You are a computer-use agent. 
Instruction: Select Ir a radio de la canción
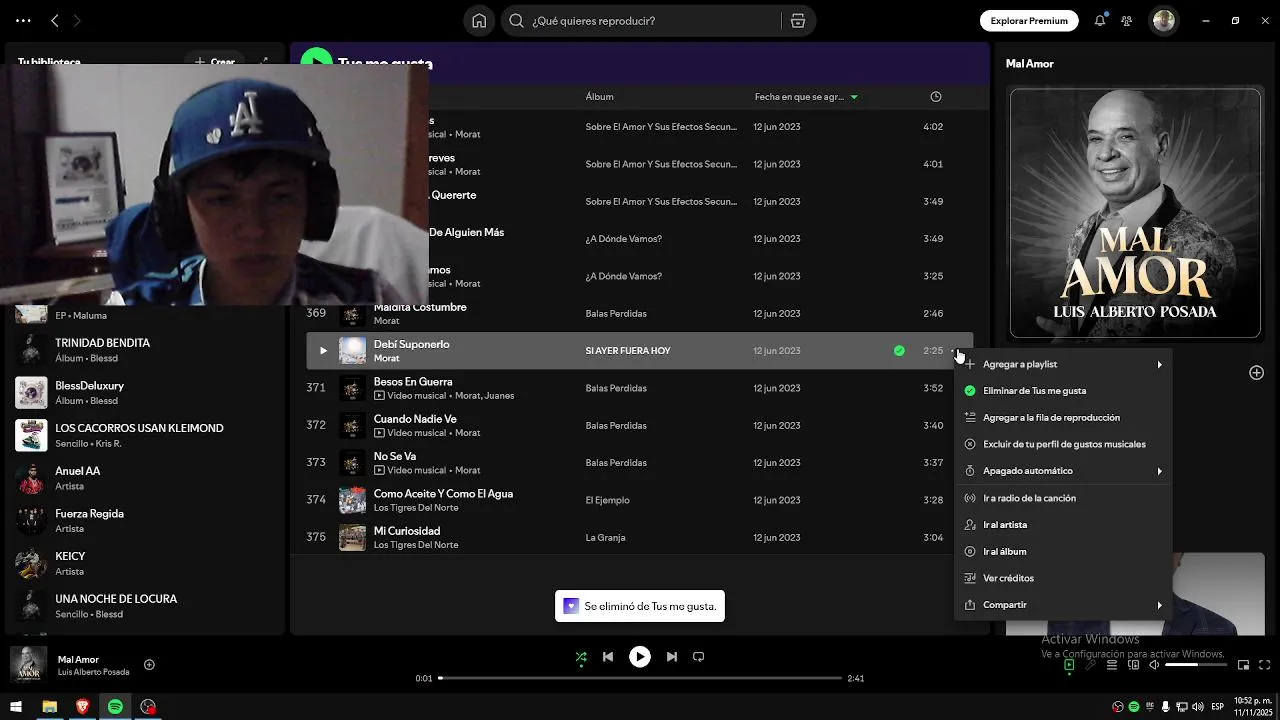click(x=1063, y=498)
